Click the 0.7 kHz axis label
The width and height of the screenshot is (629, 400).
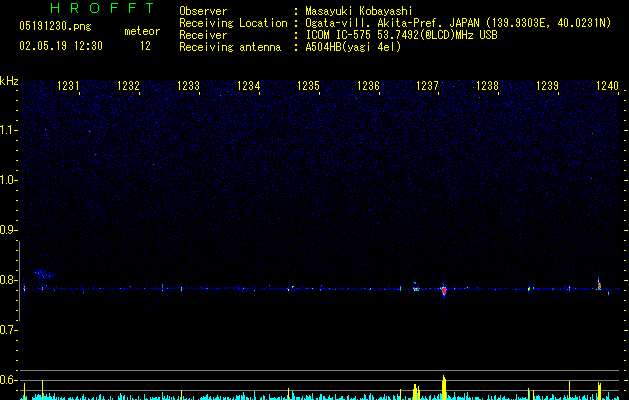point(8,330)
